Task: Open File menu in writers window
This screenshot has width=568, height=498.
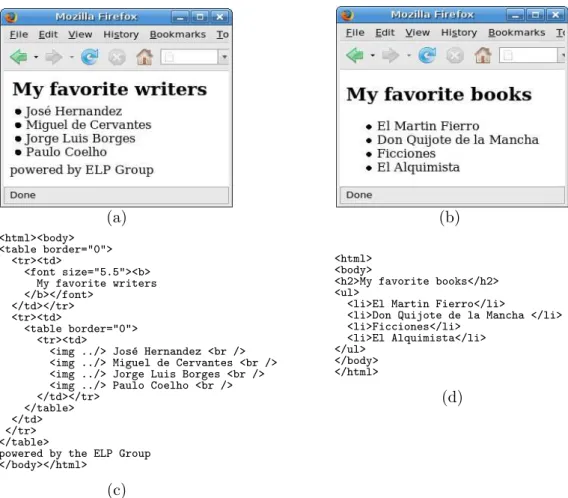Action: [x=19, y=34]
